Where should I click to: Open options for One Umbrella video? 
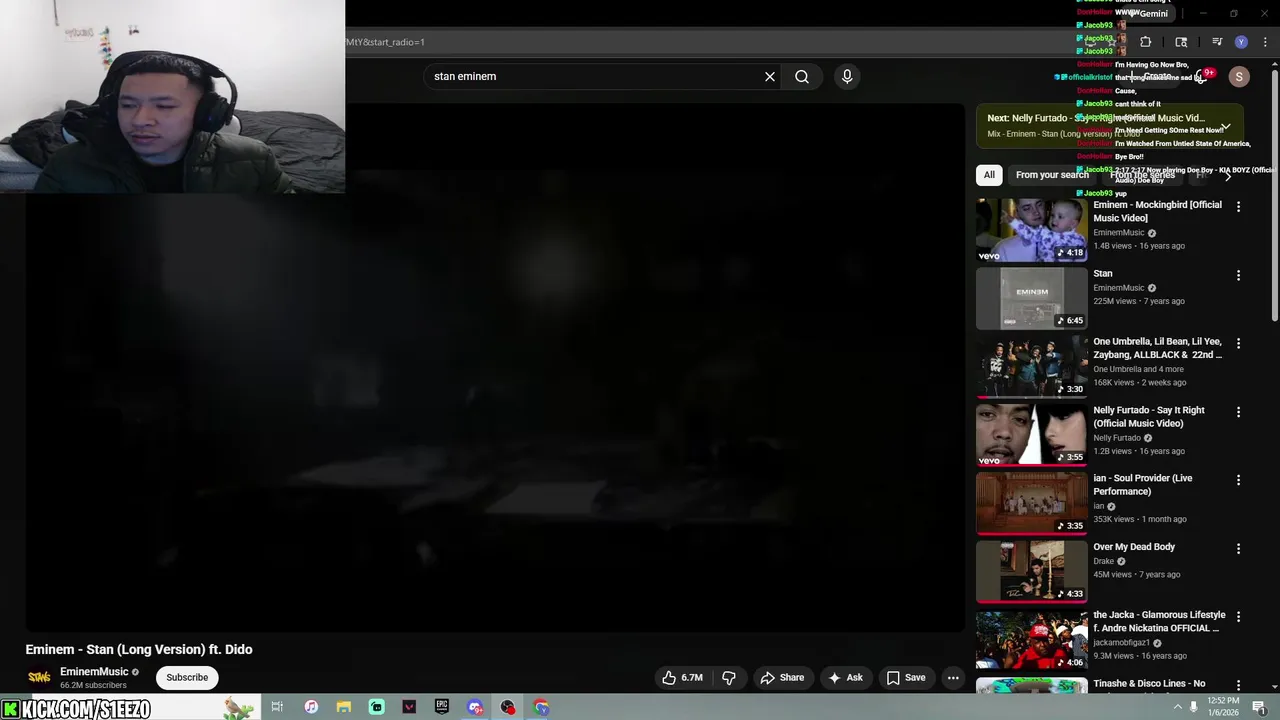point(1239,343)
